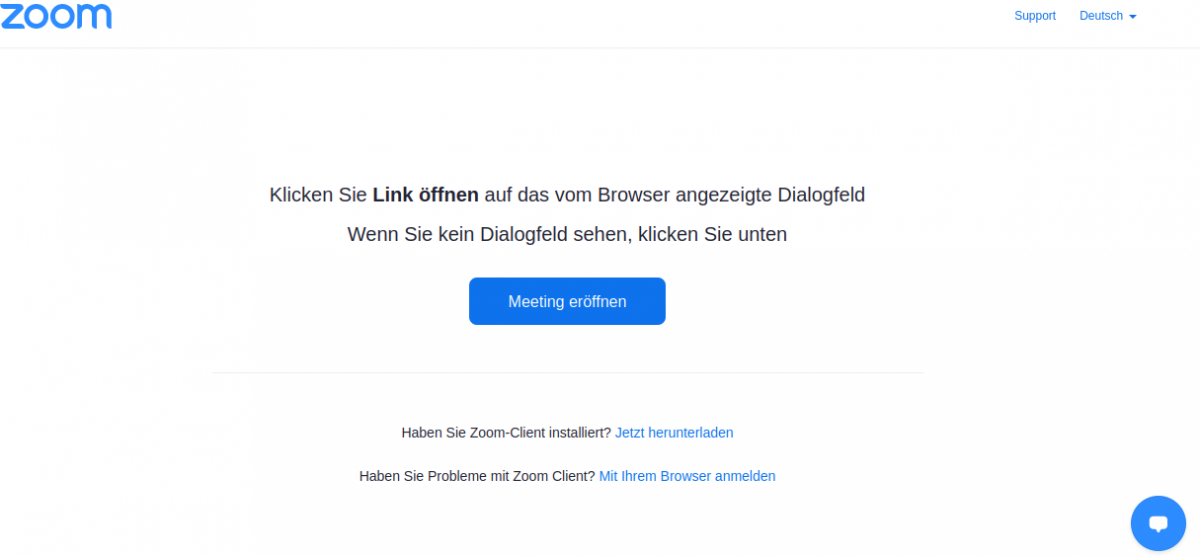The image size is (1200, 556).
Task: Click the word Browser in the first line
Action: click(633, 194)
